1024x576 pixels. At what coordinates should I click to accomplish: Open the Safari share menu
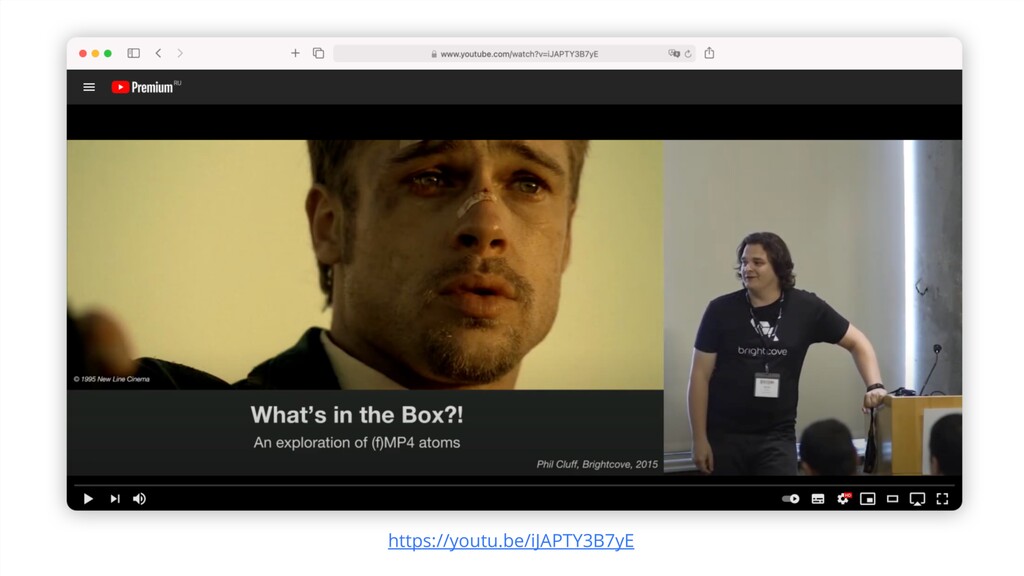click(709, 53)
